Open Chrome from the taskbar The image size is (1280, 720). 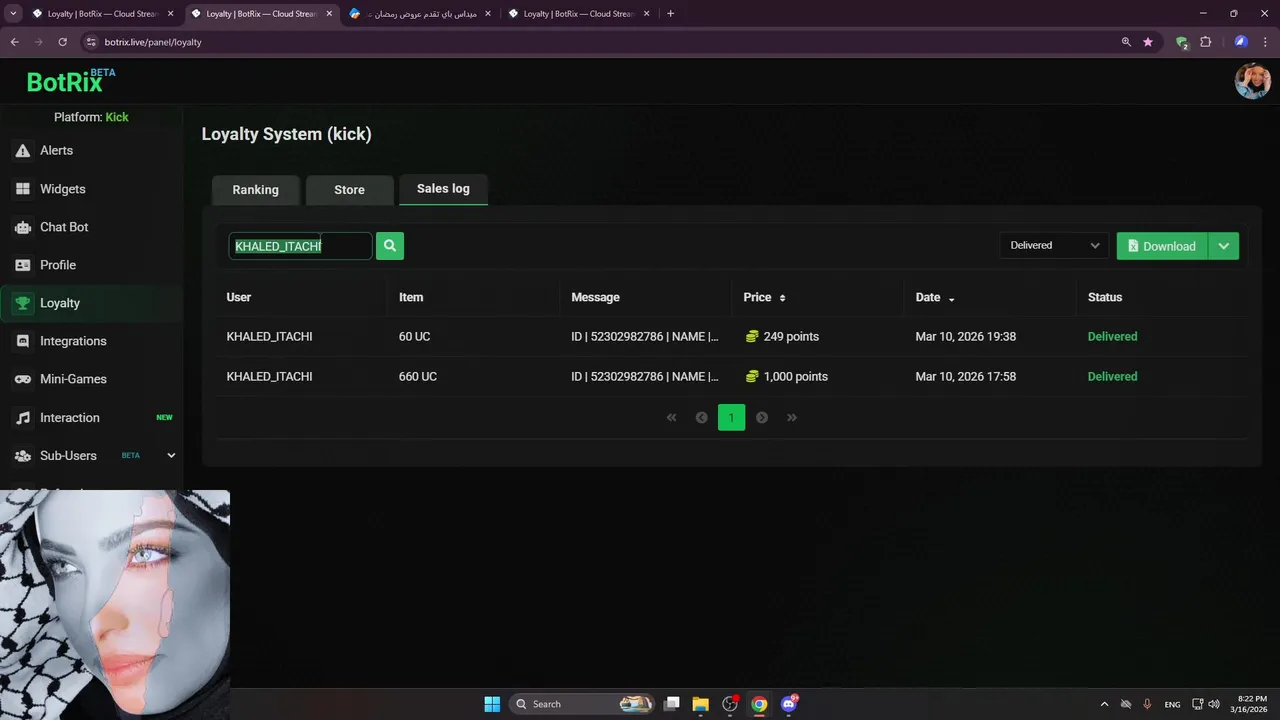pos(759,704)
